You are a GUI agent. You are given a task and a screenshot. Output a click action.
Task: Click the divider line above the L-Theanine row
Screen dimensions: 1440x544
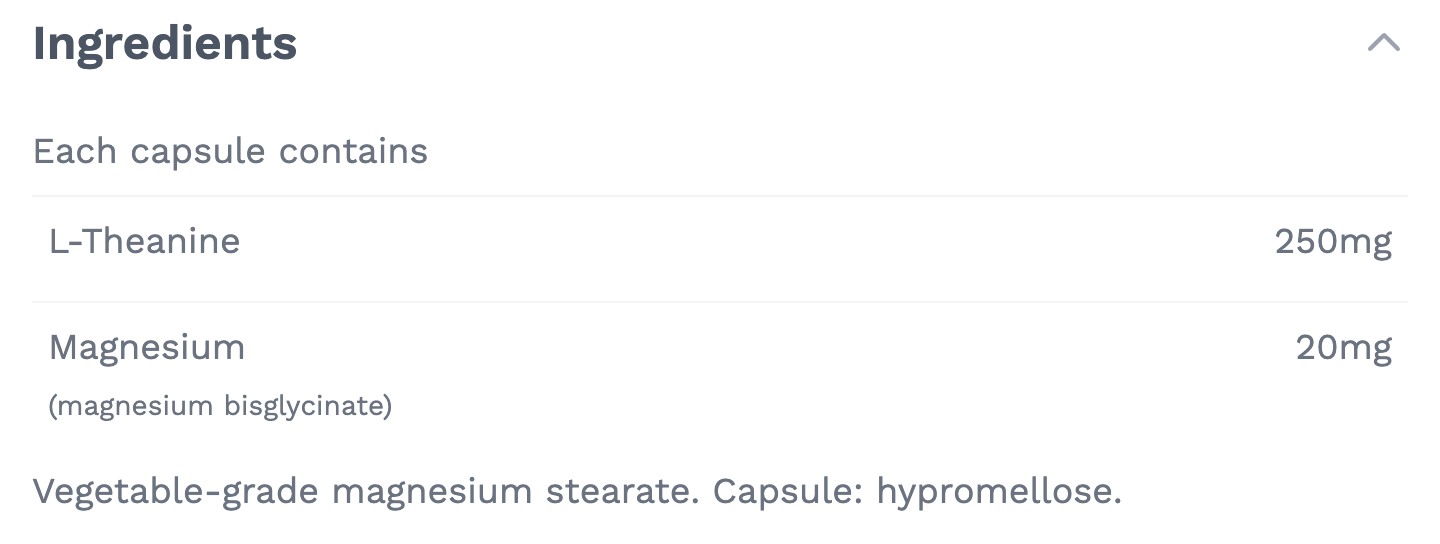pos(720,196)
